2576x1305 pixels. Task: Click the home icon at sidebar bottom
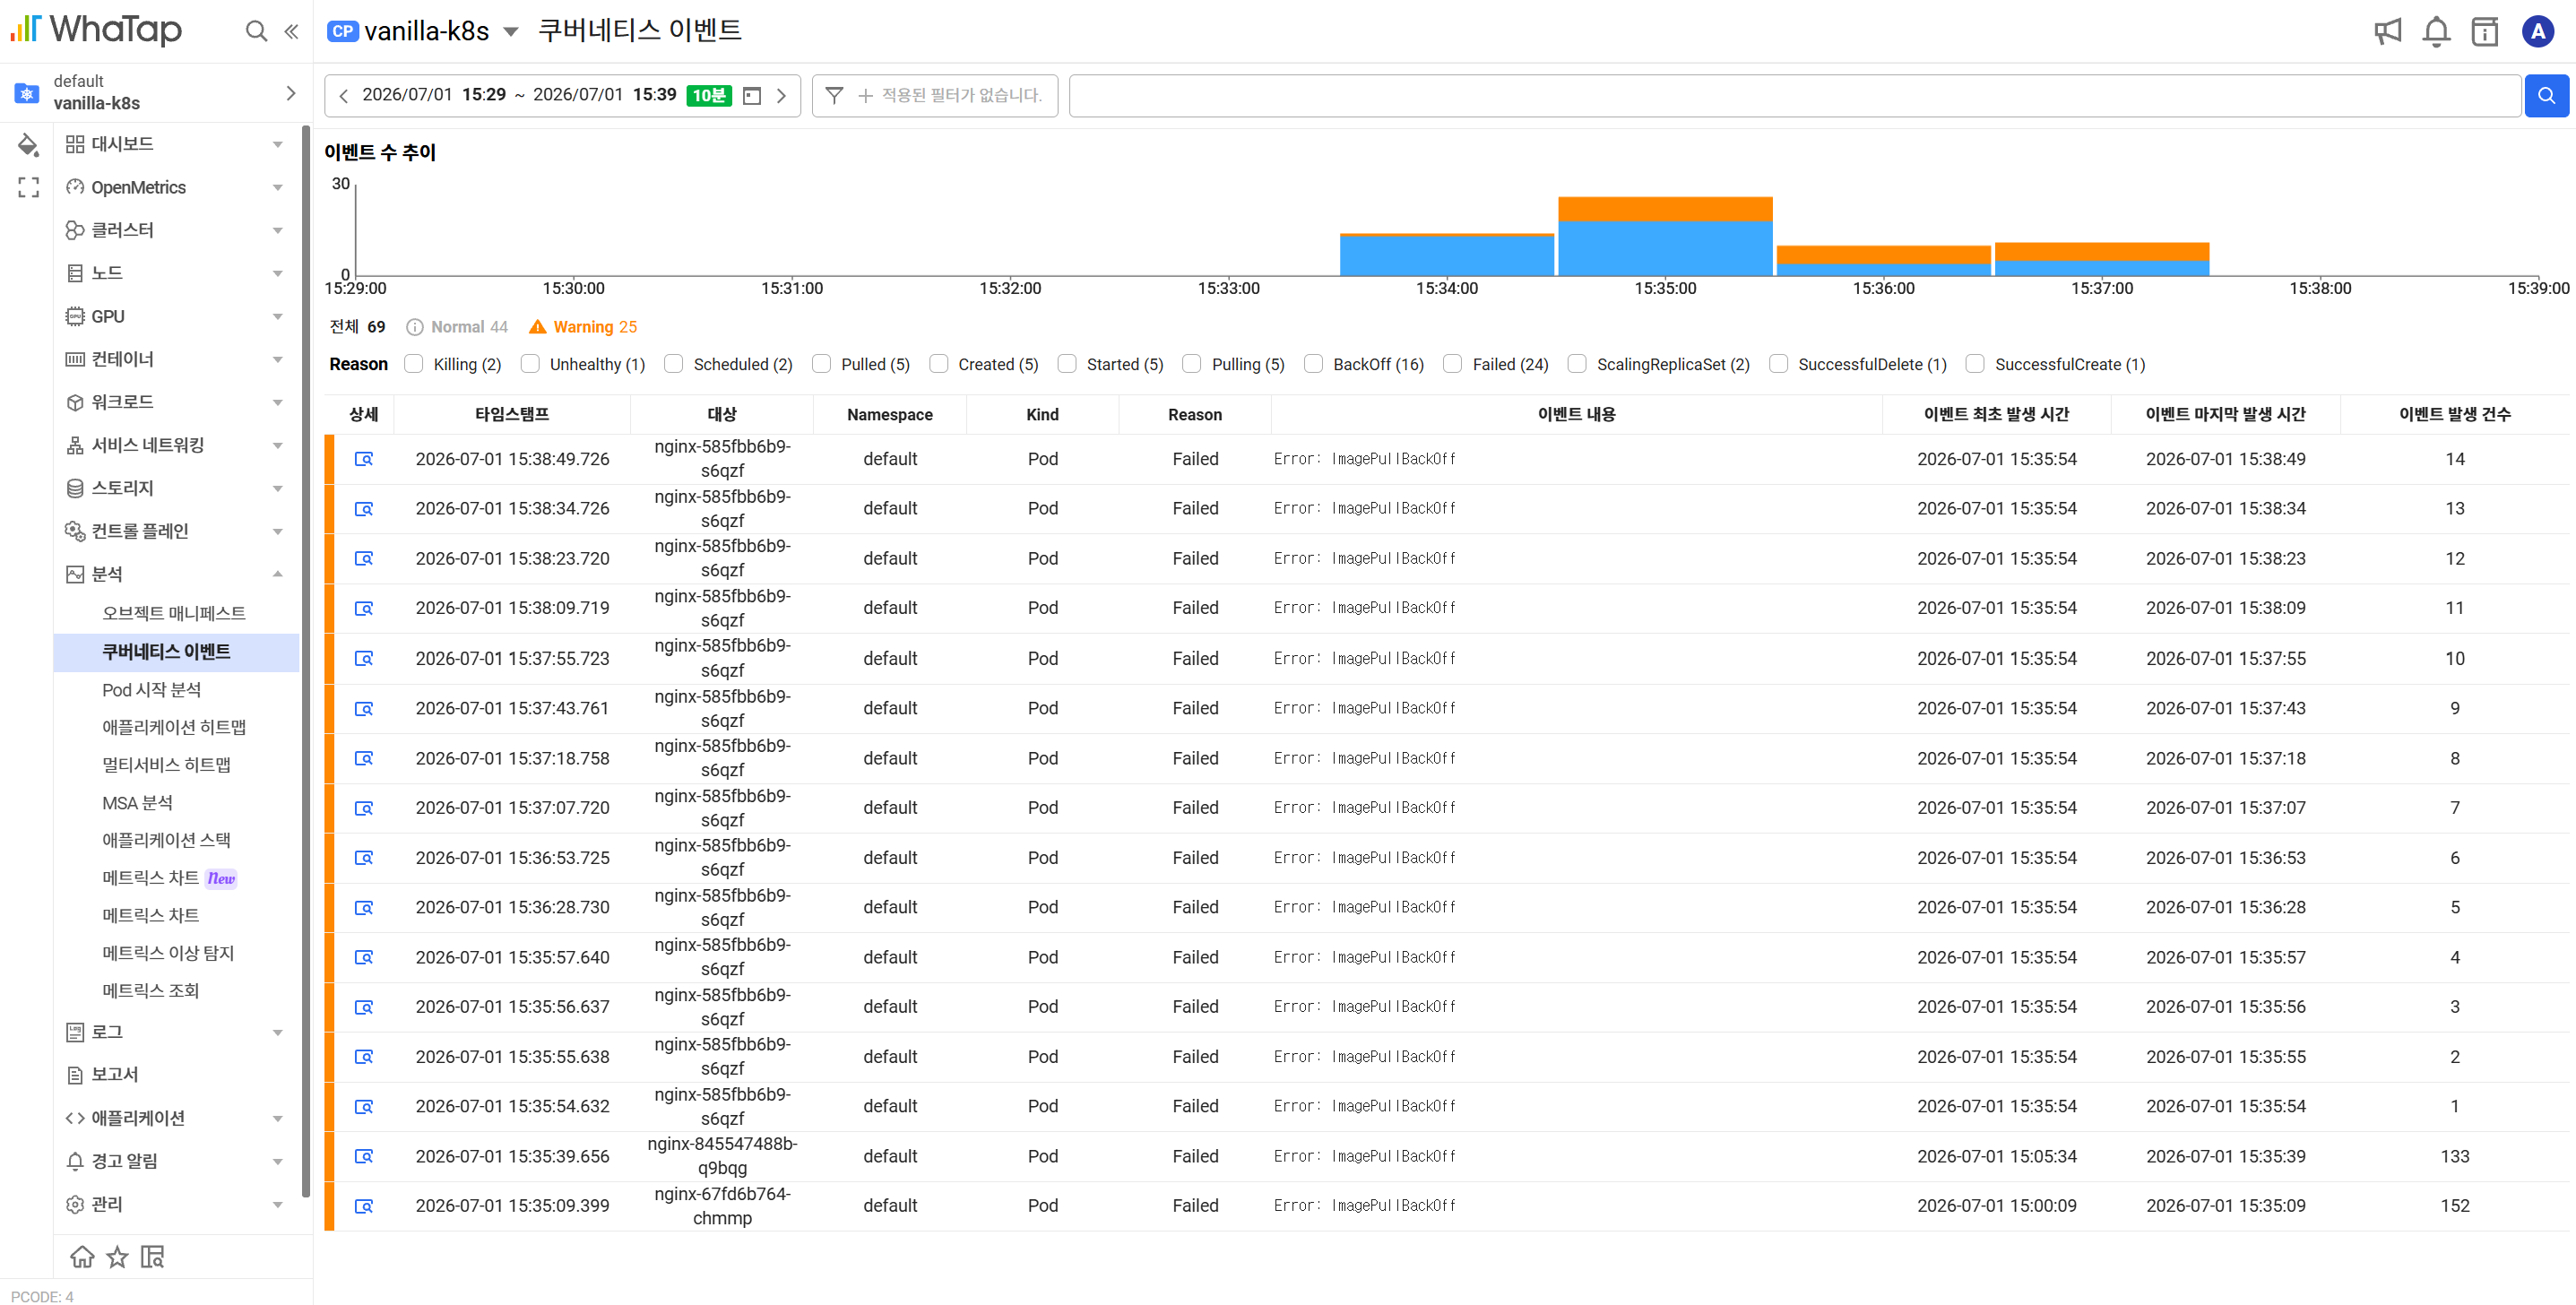point(82,1256)
